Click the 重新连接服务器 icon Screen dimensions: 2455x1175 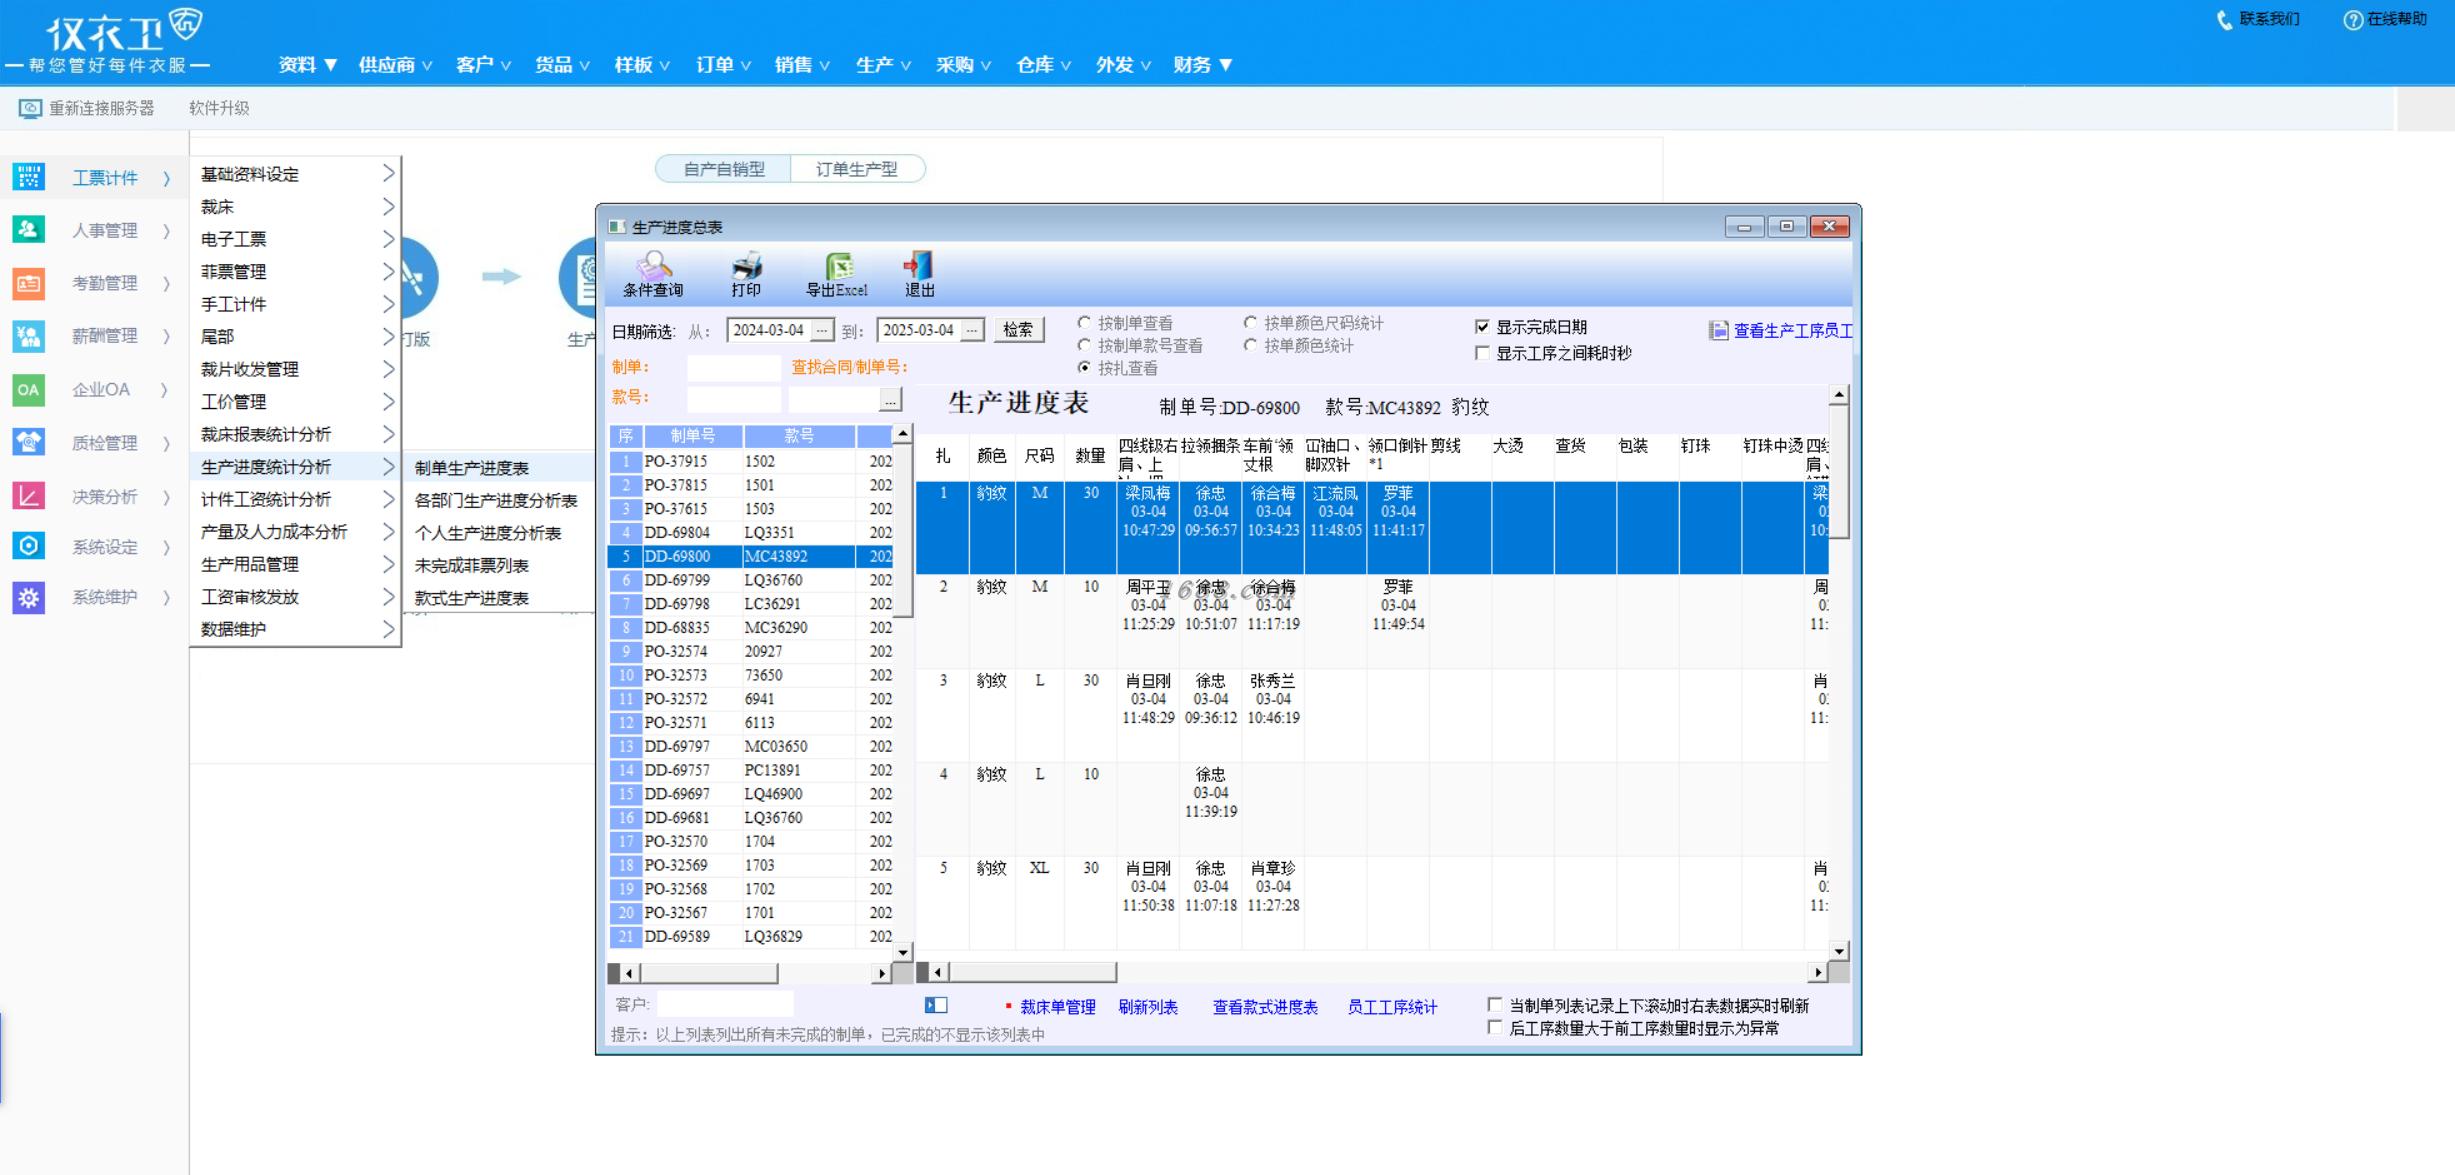pyautogui.click(x=30, y=108)
